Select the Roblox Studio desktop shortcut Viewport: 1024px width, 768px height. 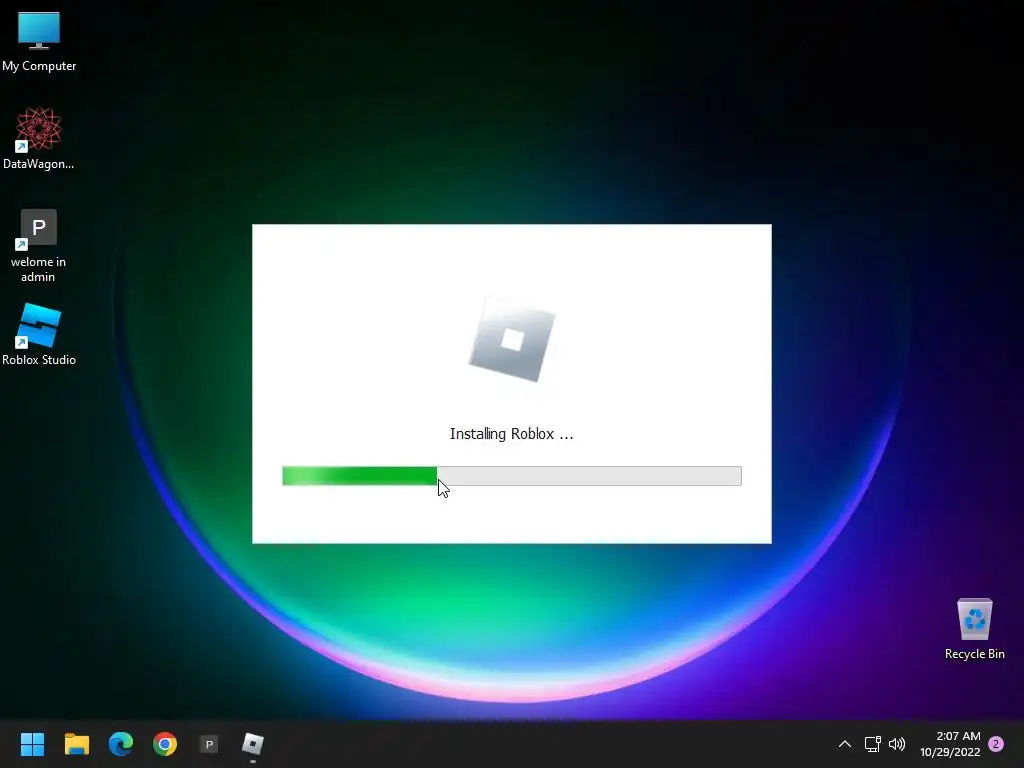(x=39, y=334)
